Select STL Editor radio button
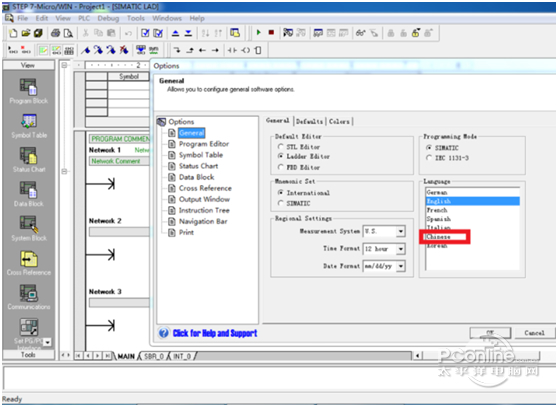 point(281,147)
